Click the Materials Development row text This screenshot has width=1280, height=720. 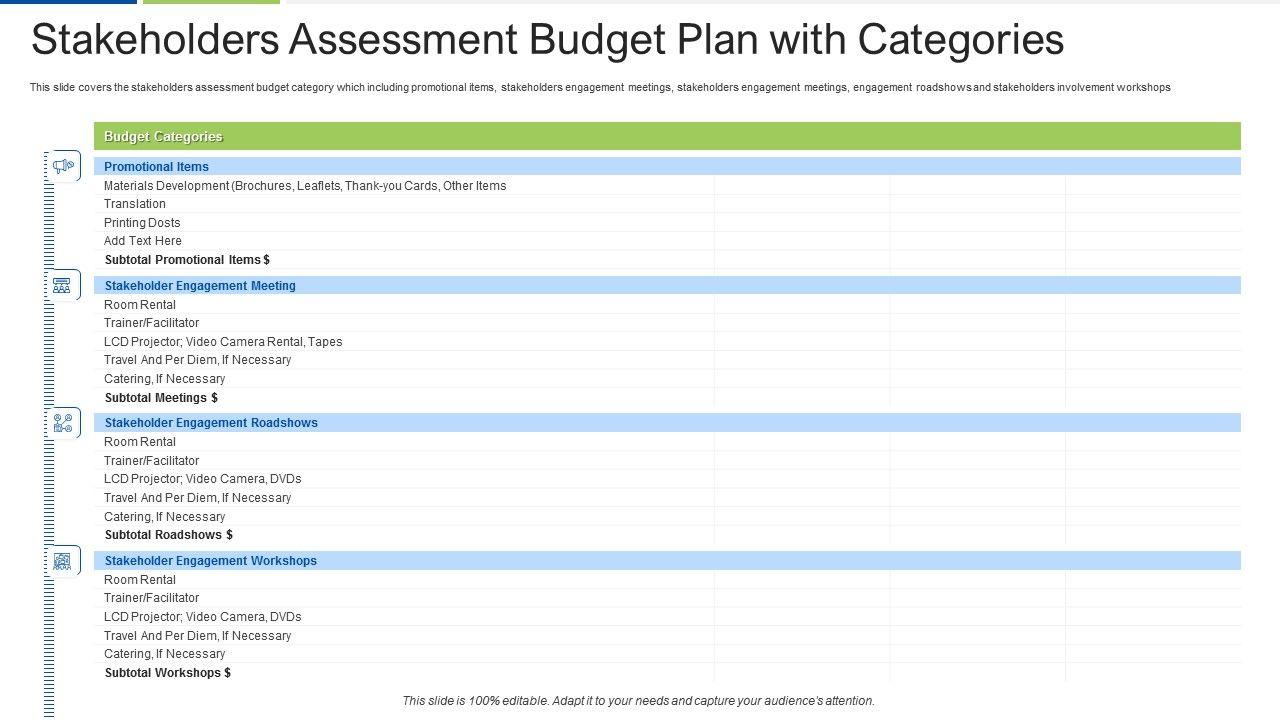[x=305, y=186]
